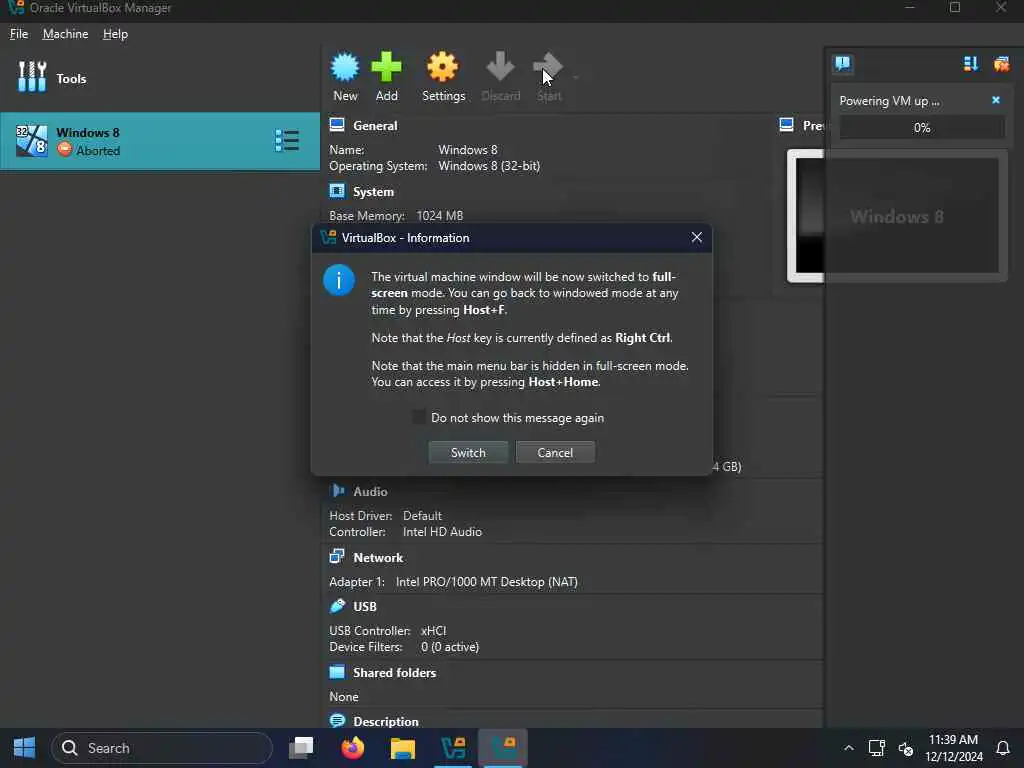Check Do not show this message again
Screen dimensions: 1024x768
tap(419, 417)
